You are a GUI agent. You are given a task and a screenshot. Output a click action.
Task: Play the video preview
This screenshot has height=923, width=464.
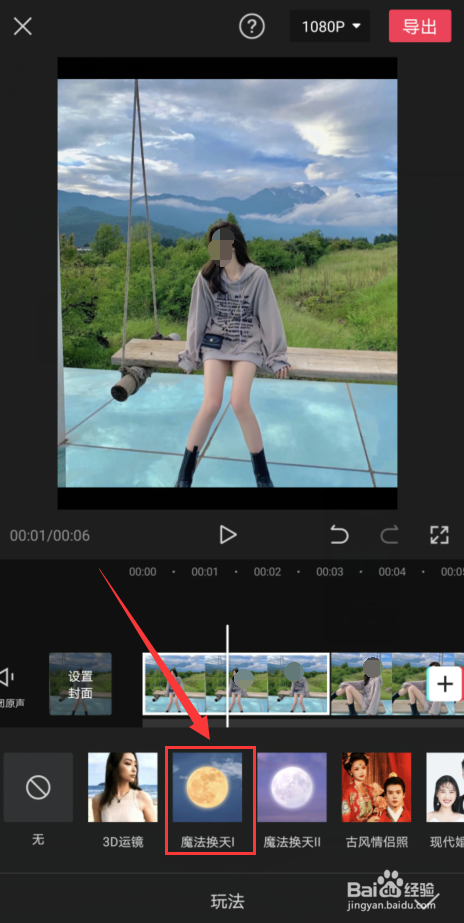[227, 535]
